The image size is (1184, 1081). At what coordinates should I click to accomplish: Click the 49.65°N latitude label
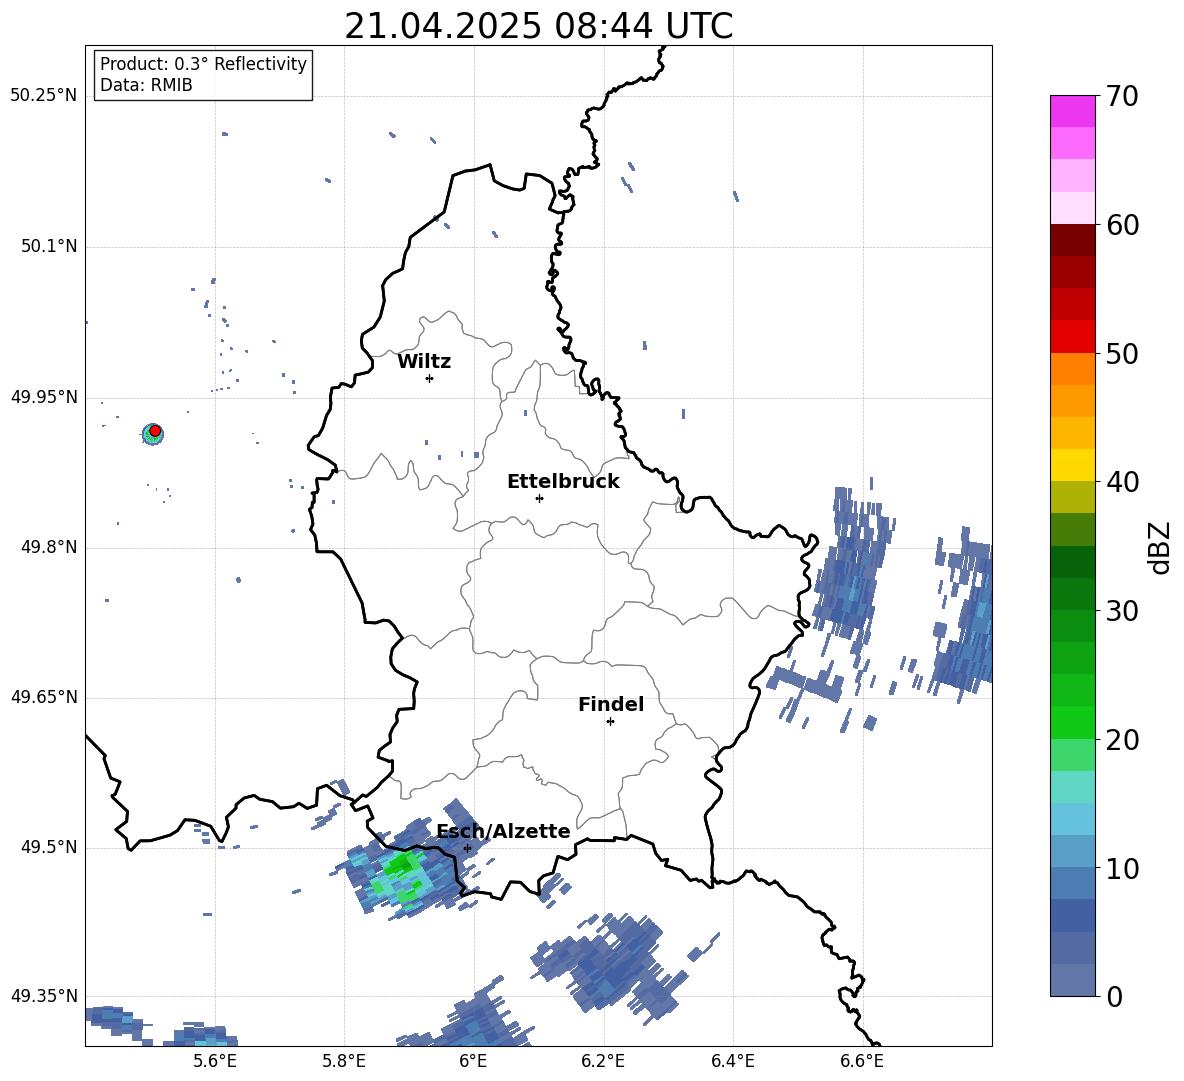pos(44,697)
